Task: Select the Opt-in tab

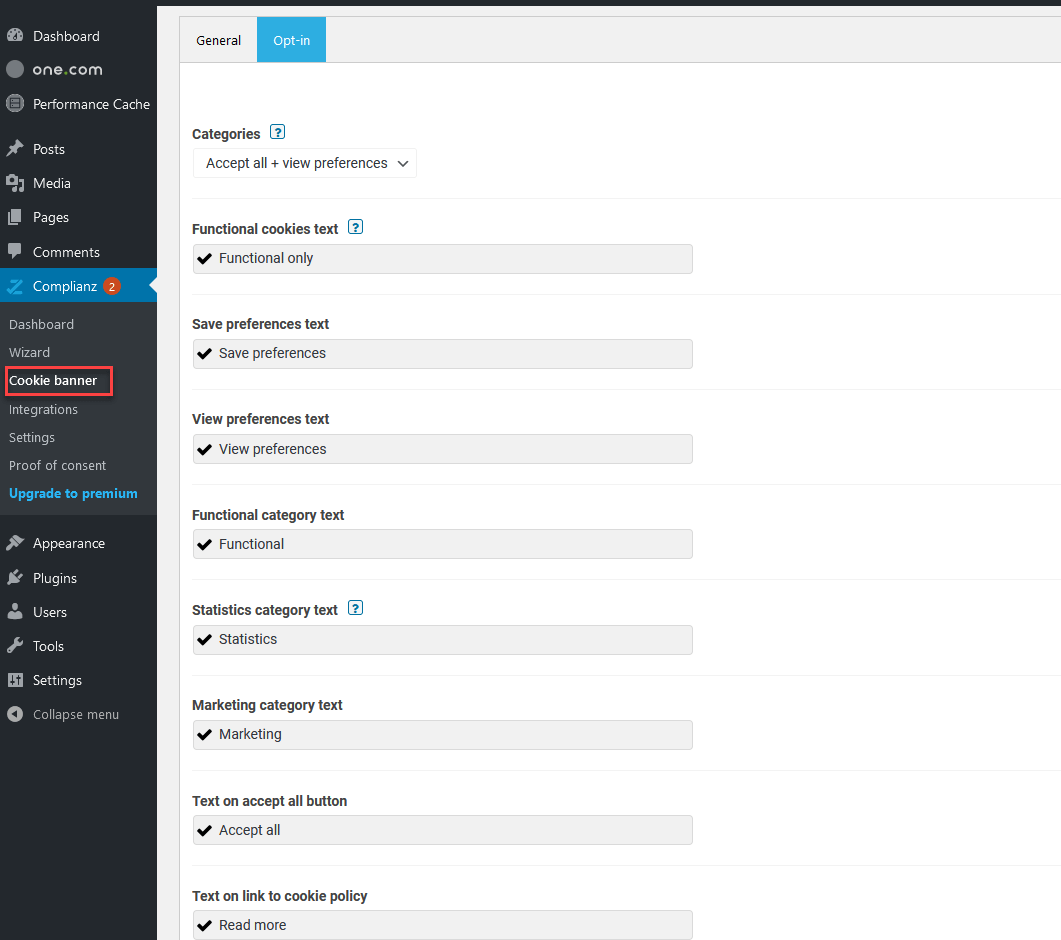Action: tap(292, 40)
